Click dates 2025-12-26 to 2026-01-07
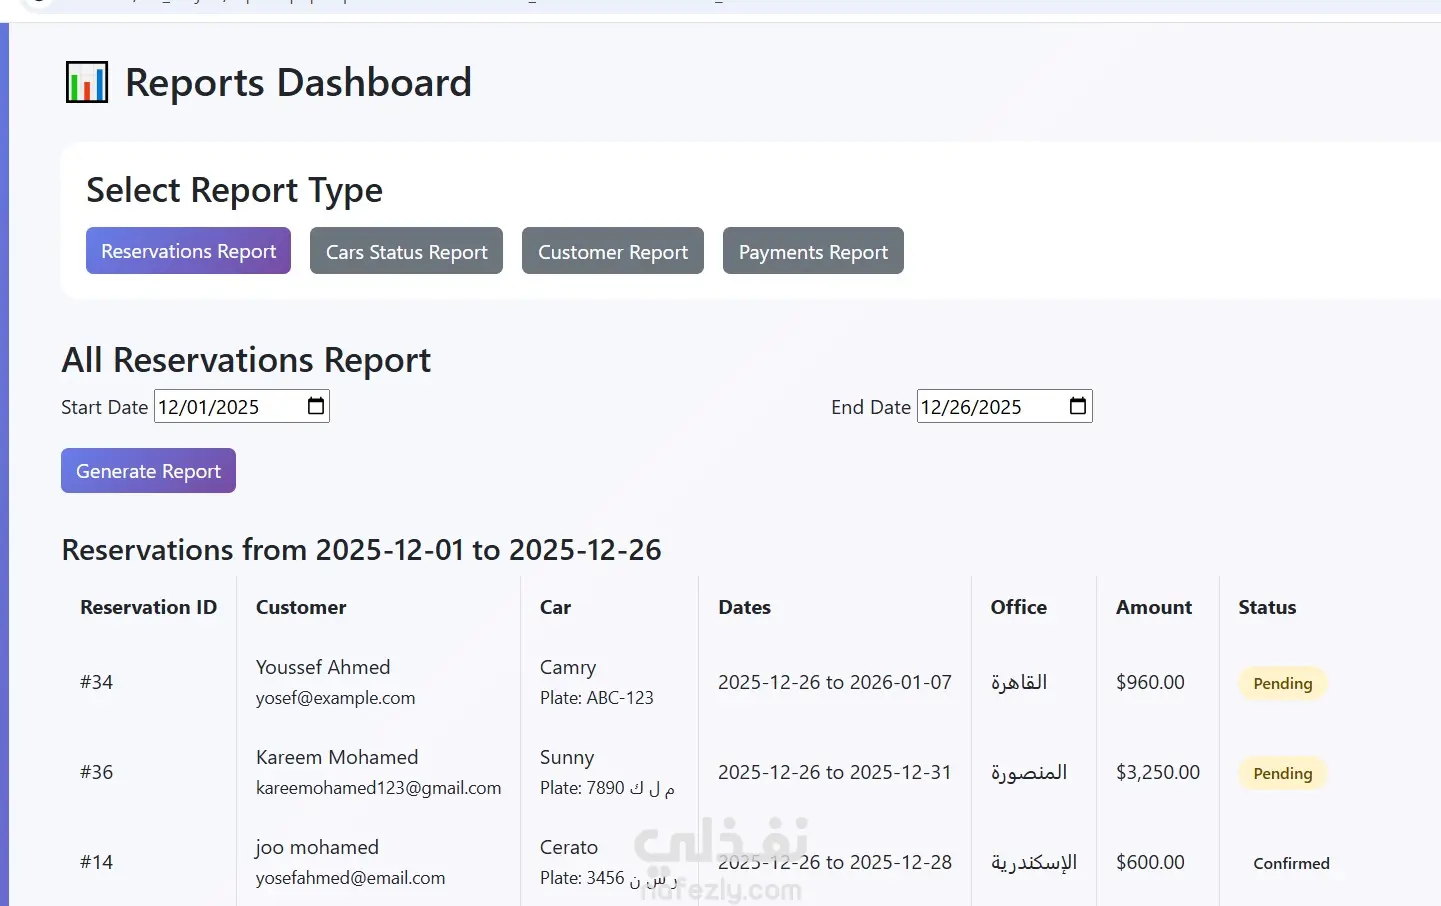 [835, 682]
